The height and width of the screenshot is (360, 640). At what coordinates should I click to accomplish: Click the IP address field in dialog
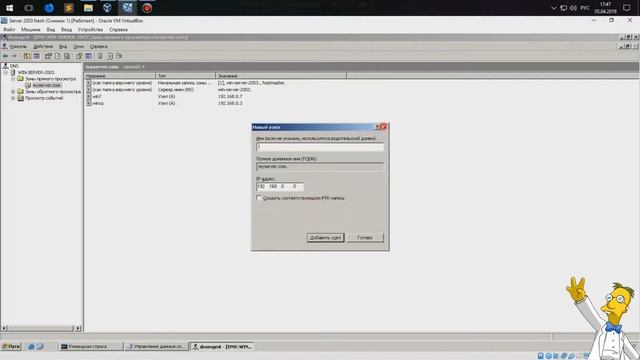pos(280,187)
